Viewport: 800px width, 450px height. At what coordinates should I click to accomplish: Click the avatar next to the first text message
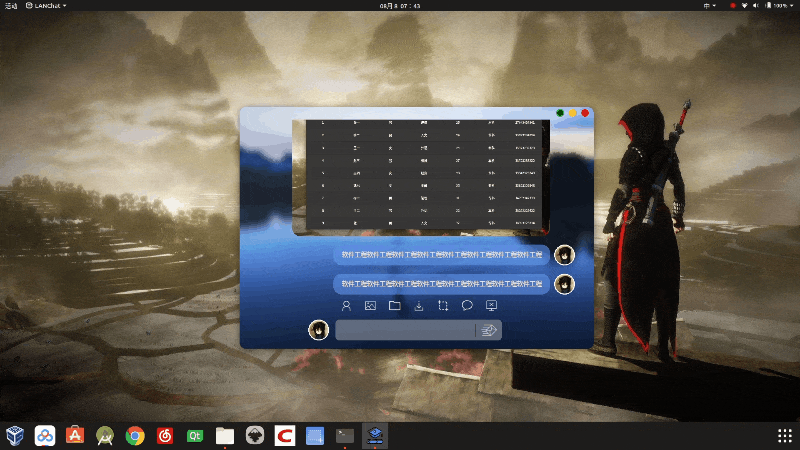564,255
